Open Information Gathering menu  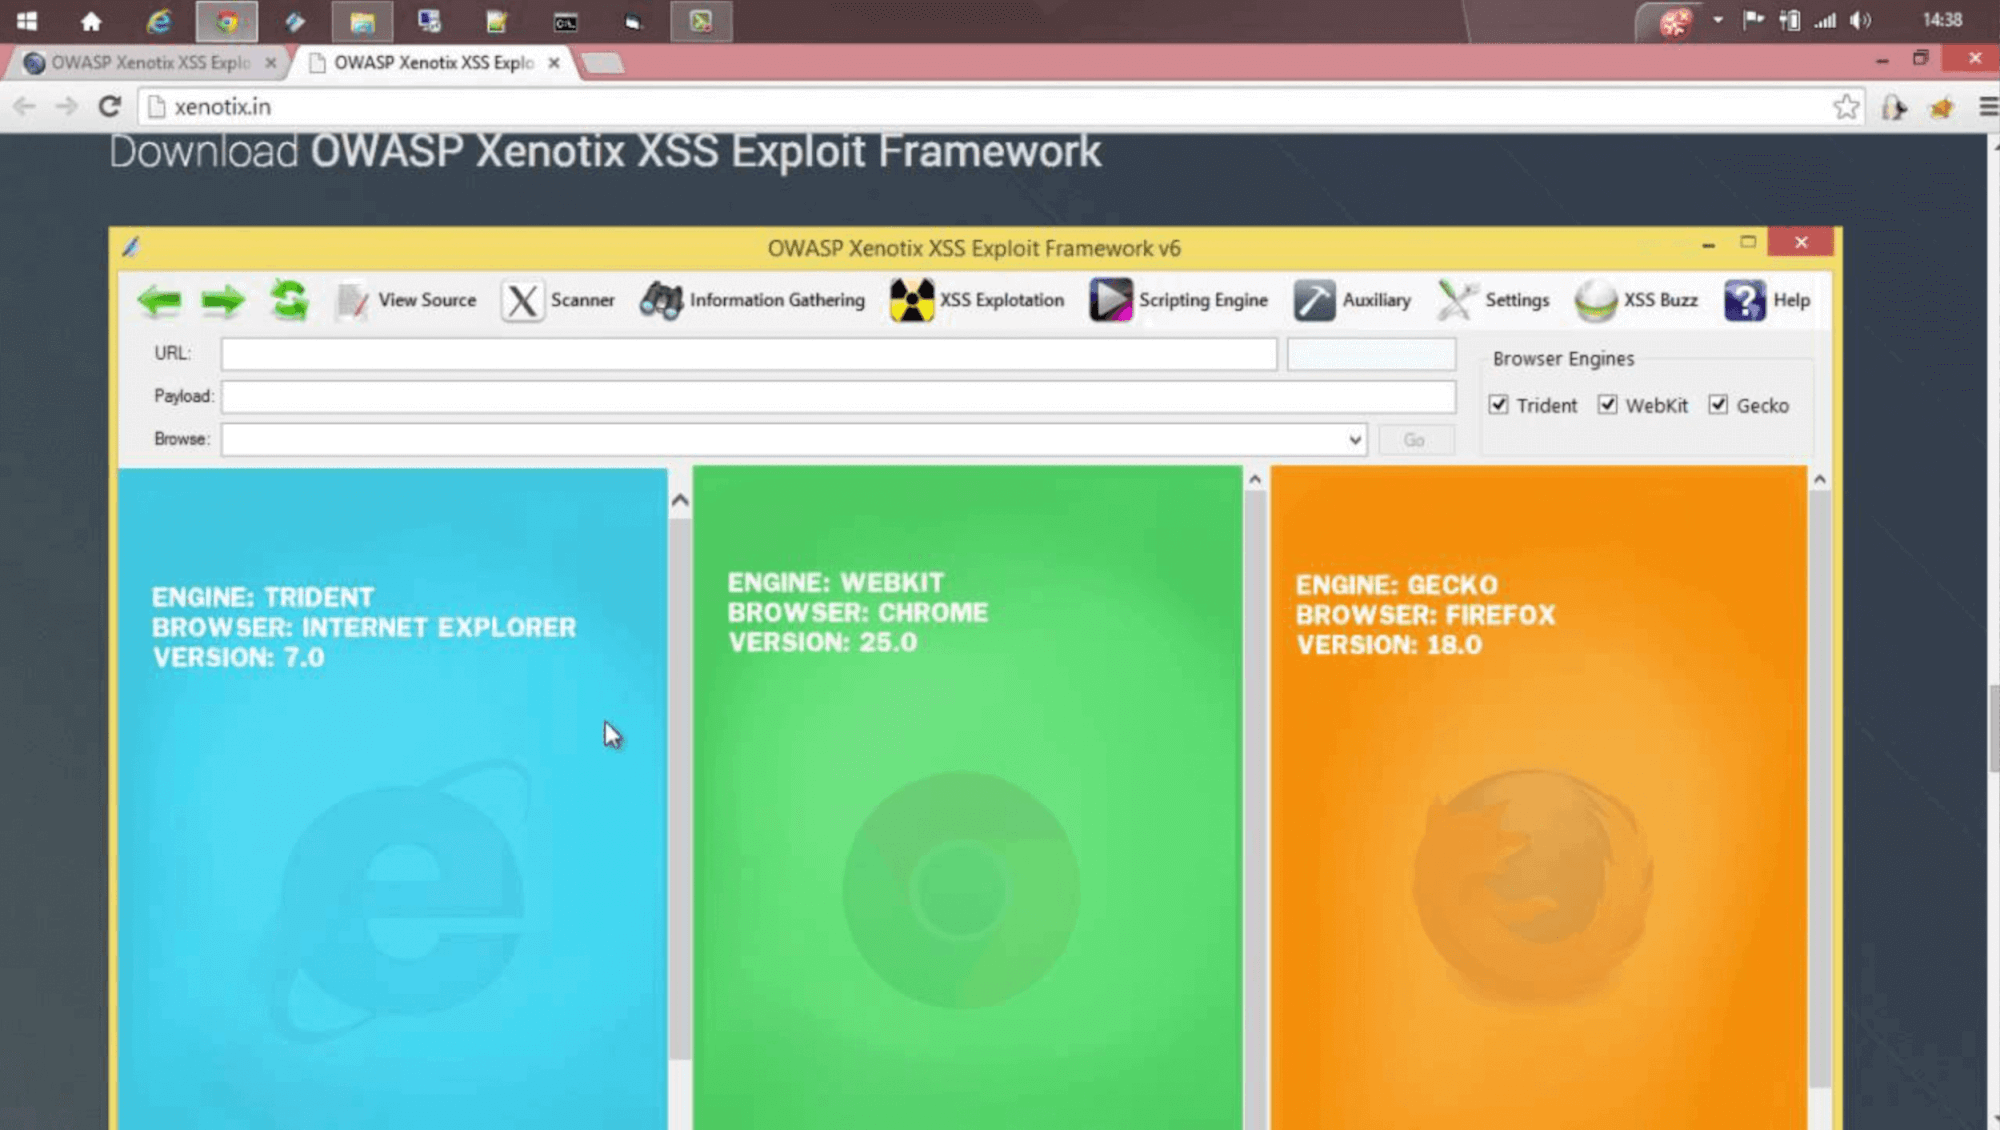pos(752,300)
